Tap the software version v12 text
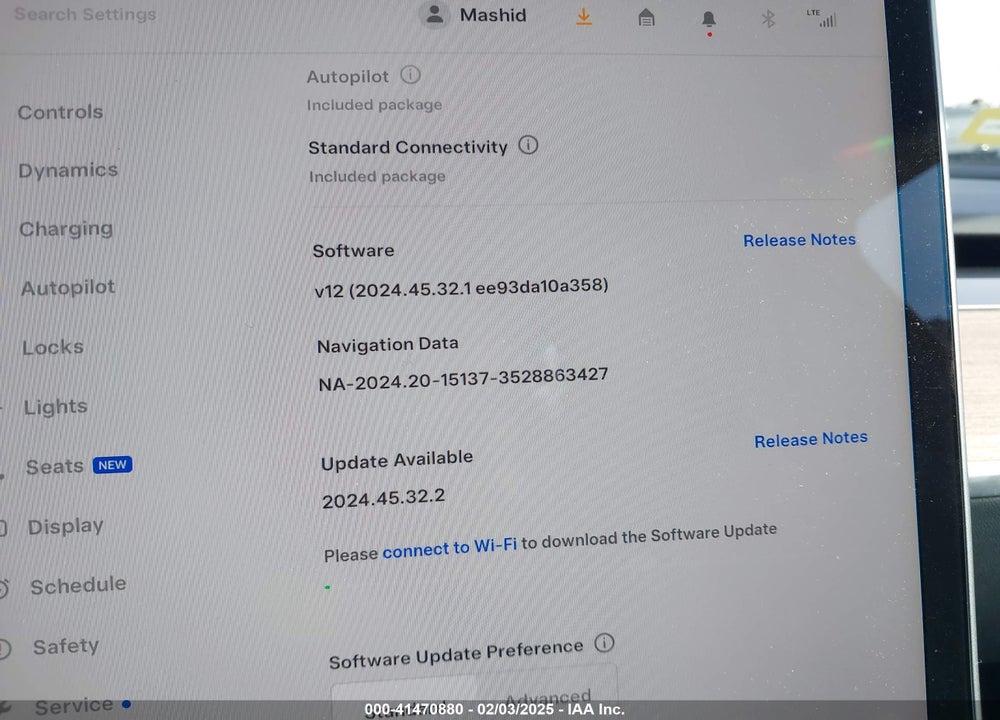The width and height of the screenshot is (1000, 720). click(x=461, y=288)
